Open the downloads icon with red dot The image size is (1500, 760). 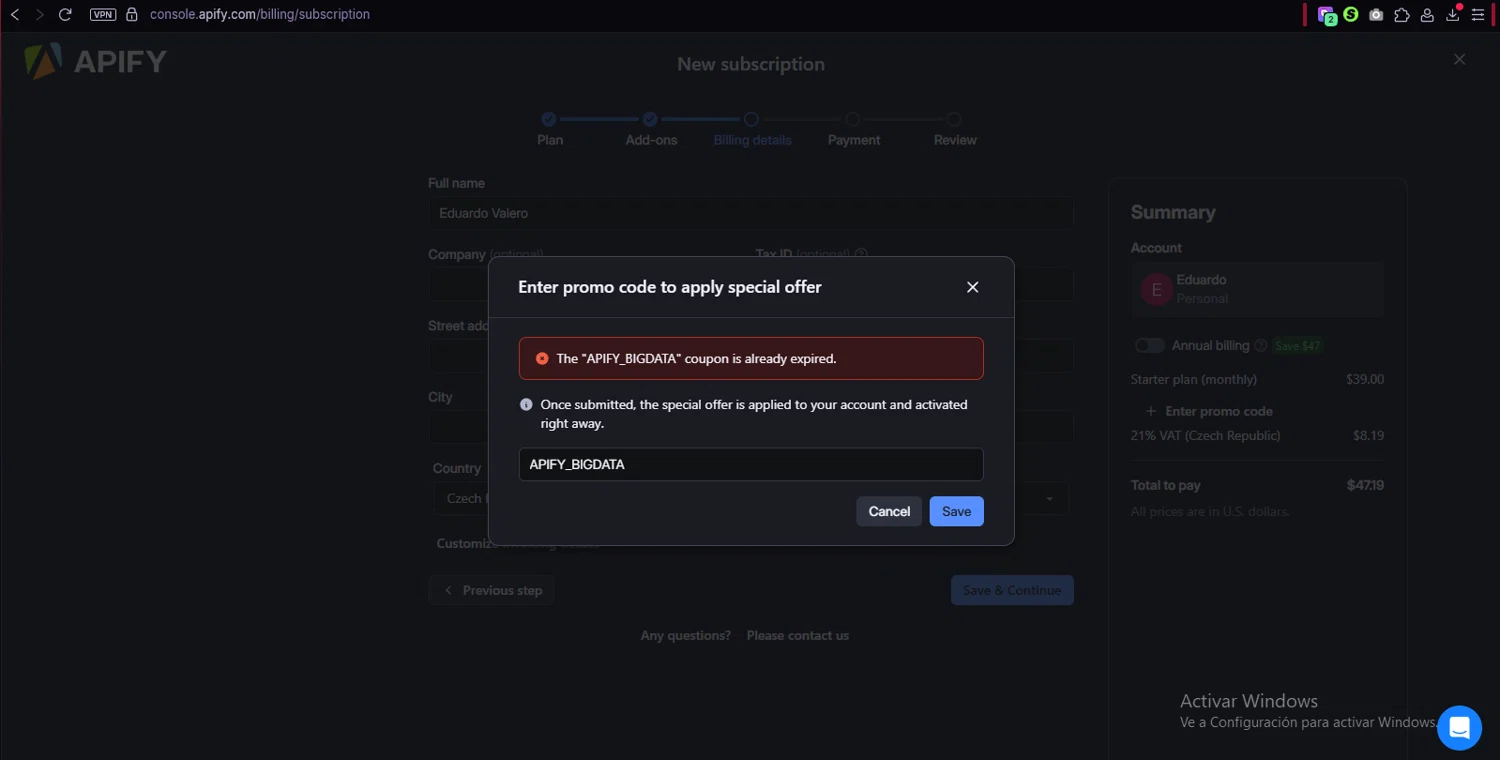click(x=1453, y=14)
